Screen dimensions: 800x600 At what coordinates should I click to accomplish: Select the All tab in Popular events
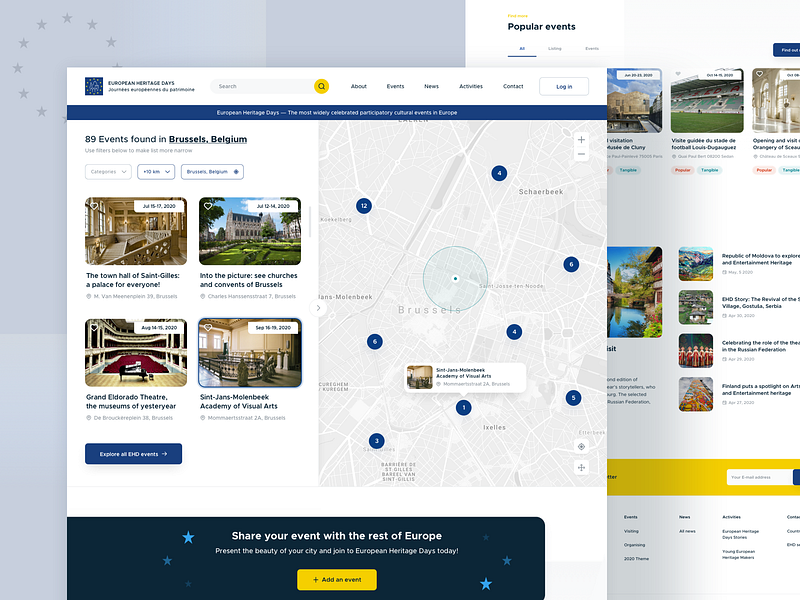pos(522,49)
